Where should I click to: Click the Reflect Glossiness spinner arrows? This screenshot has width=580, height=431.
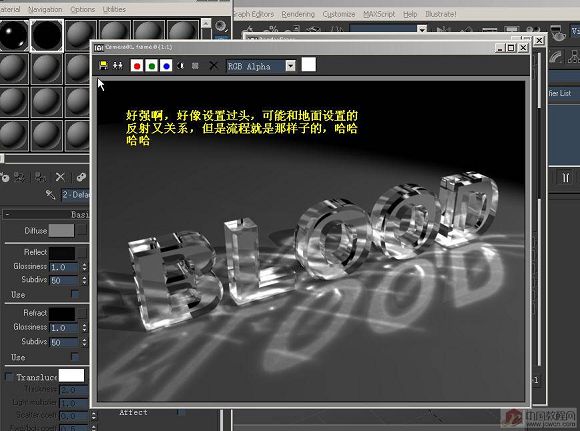tap(84, 267)
